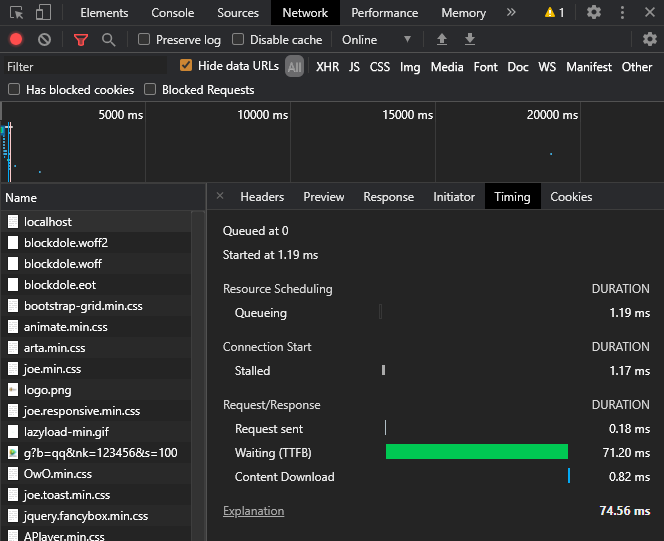This screenshot has width=664, height=541.
Task: Switch to the Console tab
Action: click(x=173, y=13)
